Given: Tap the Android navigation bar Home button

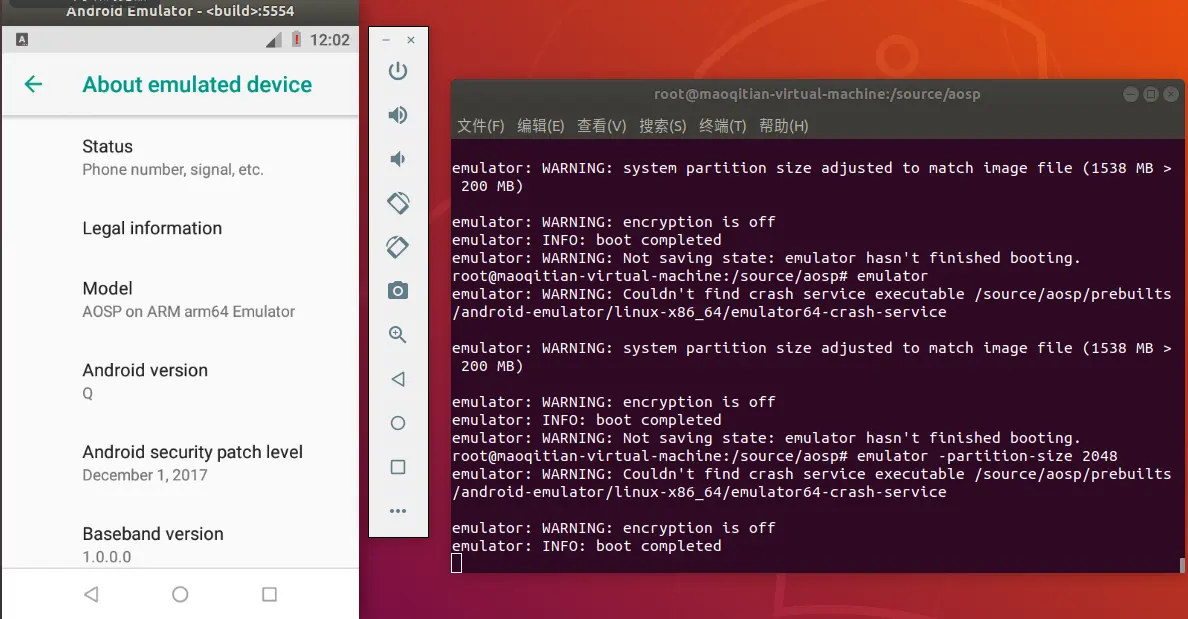Looking at the screenshot, I should [180, 594].
